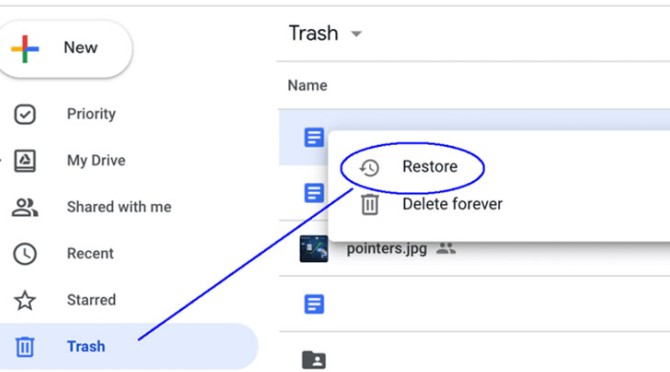Click the pointers.jpg thumbnail
This screenshot has height=372, width=670.
point(314,249)
